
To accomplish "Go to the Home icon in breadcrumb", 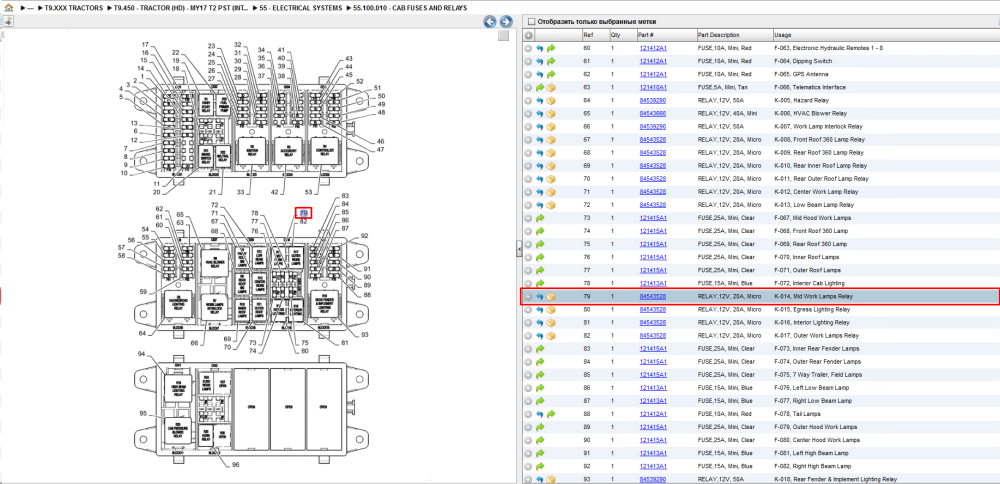I will click(x=8, y=8).
